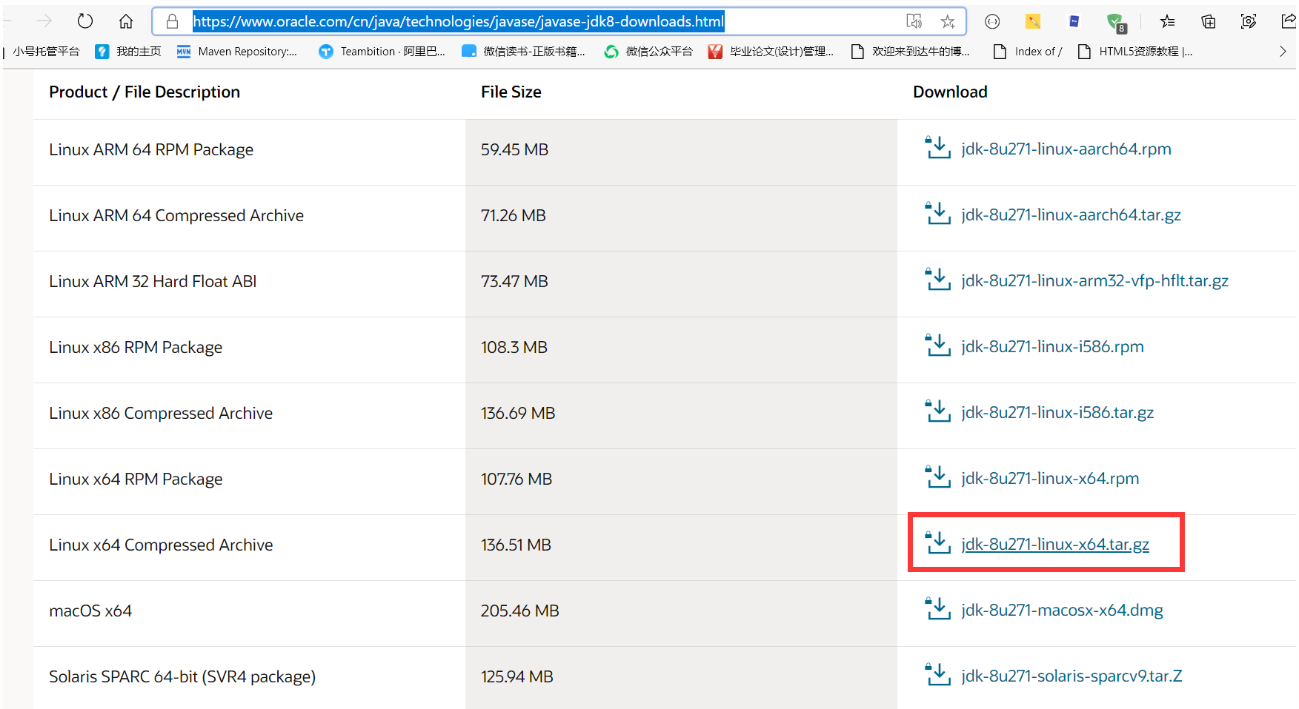Screen dimensions: 1299x709
Task: Click the forward navigation arrow
Action: 44,21
